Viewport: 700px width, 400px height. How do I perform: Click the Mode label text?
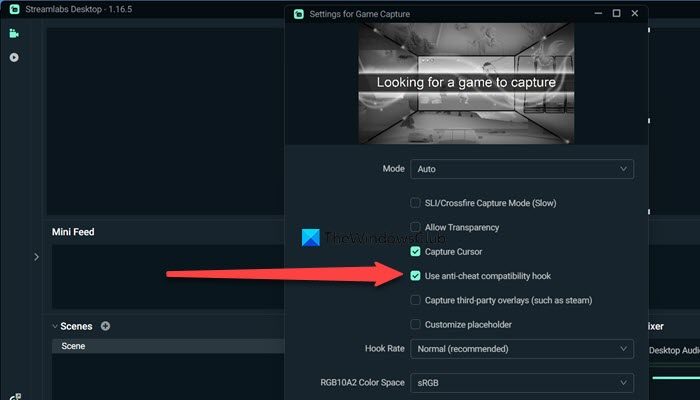(393, 169)
